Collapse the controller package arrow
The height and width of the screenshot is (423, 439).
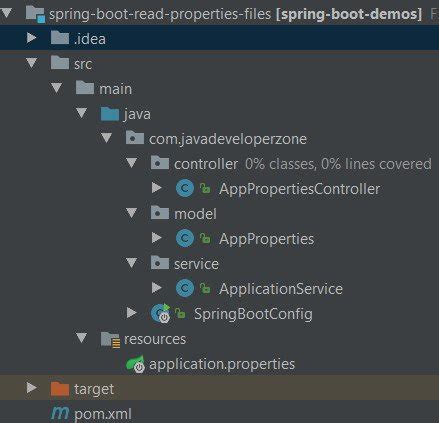coord(132,163)
